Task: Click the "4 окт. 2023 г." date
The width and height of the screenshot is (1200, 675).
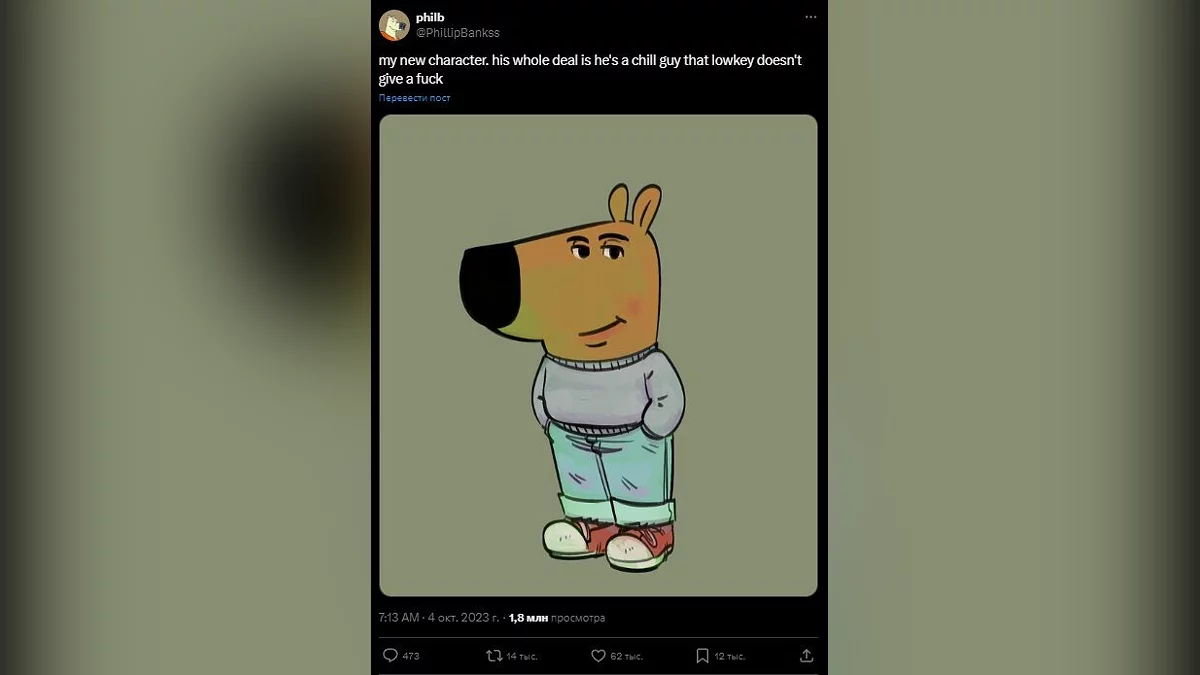Action: click(464, 618)
